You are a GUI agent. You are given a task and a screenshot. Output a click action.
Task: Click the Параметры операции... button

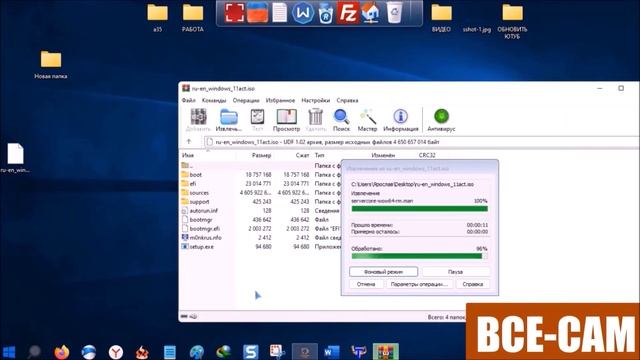point(419,284)
